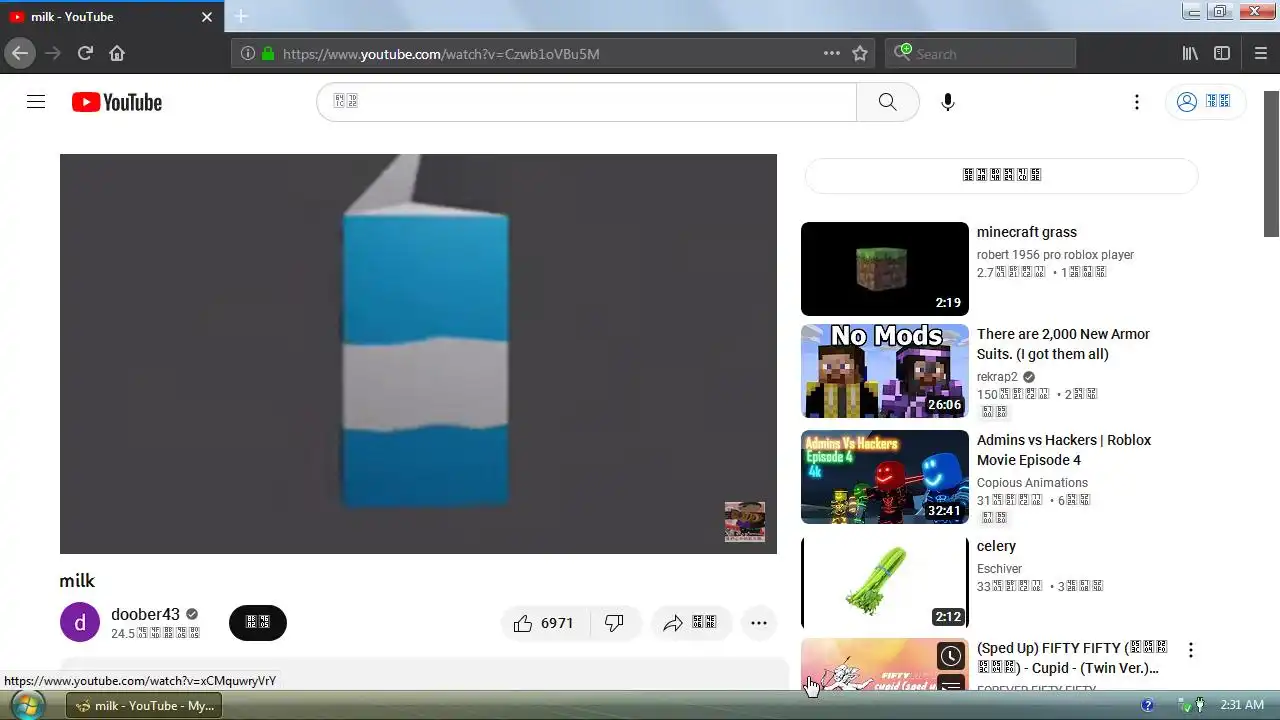Click the secure connection padlock

(x=268, y=54)
